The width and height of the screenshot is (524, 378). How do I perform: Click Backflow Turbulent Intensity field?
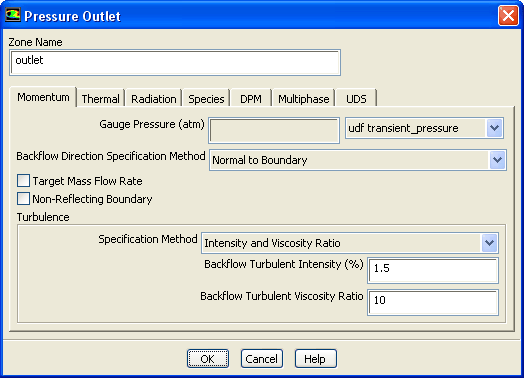pos(433,270)
